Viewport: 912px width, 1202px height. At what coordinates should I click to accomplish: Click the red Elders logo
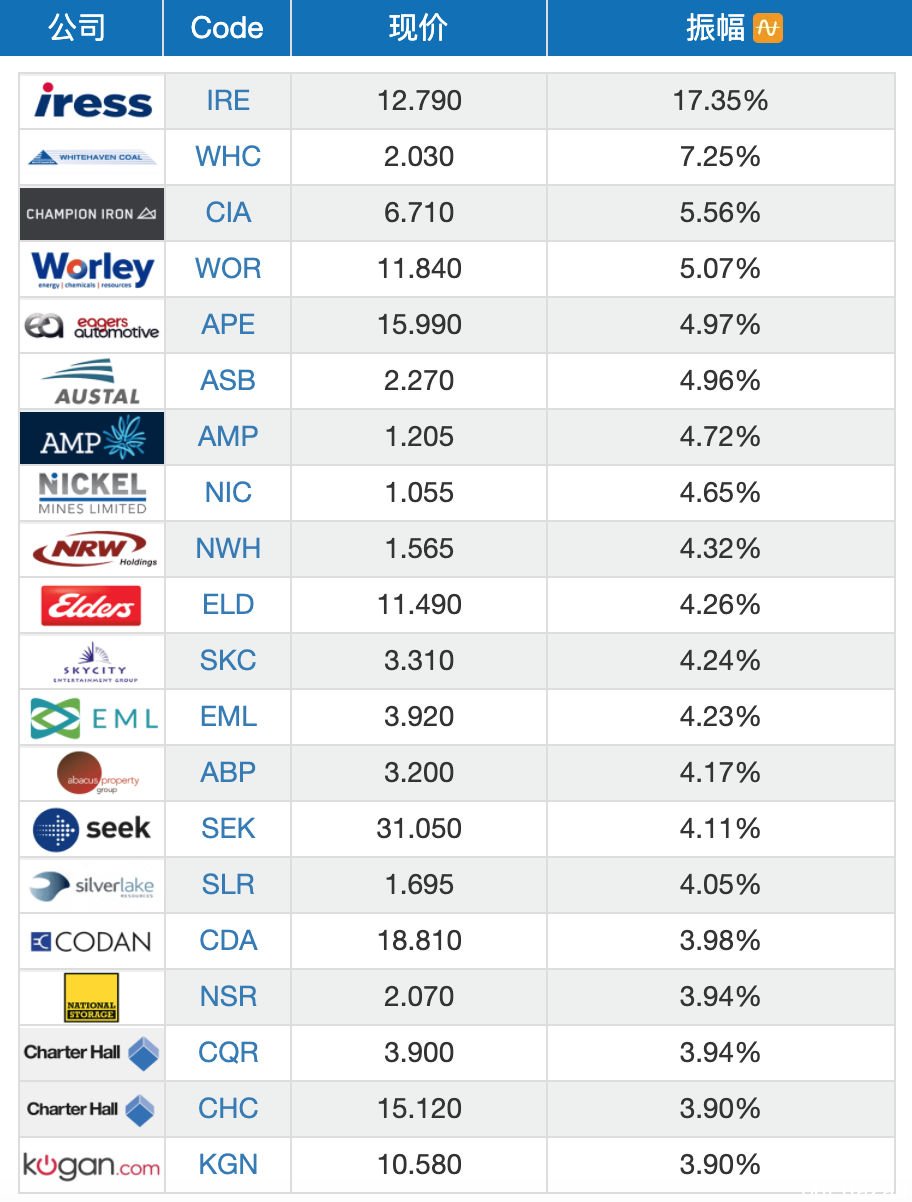(92, 605)
